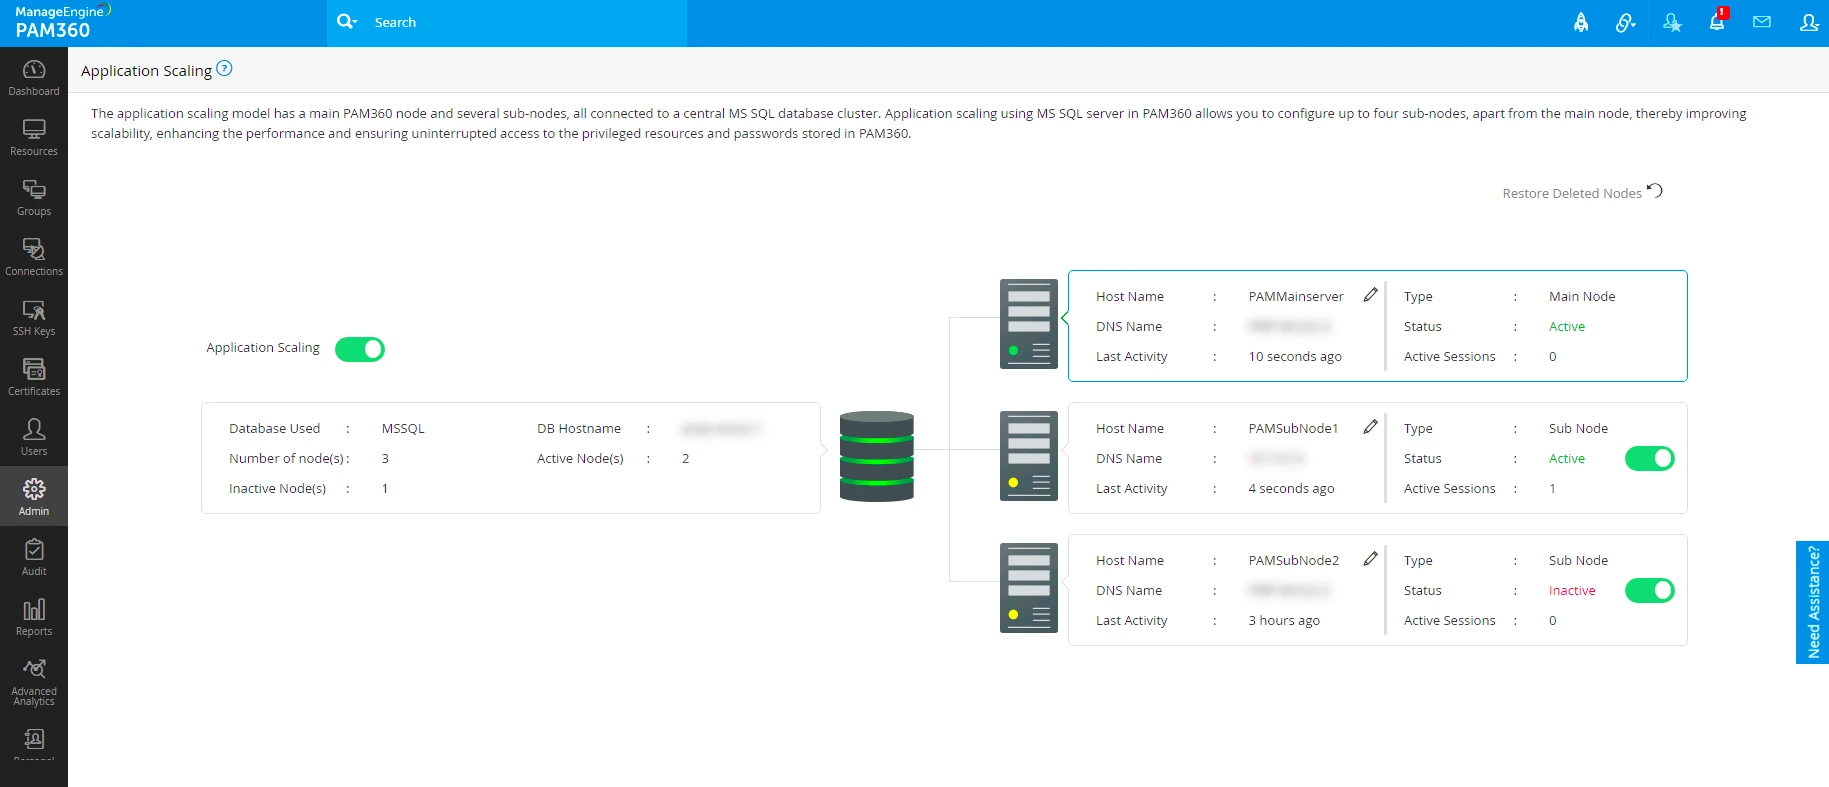Edit PAMSubNode2 host name with pencil icon

coord(1370,559)
